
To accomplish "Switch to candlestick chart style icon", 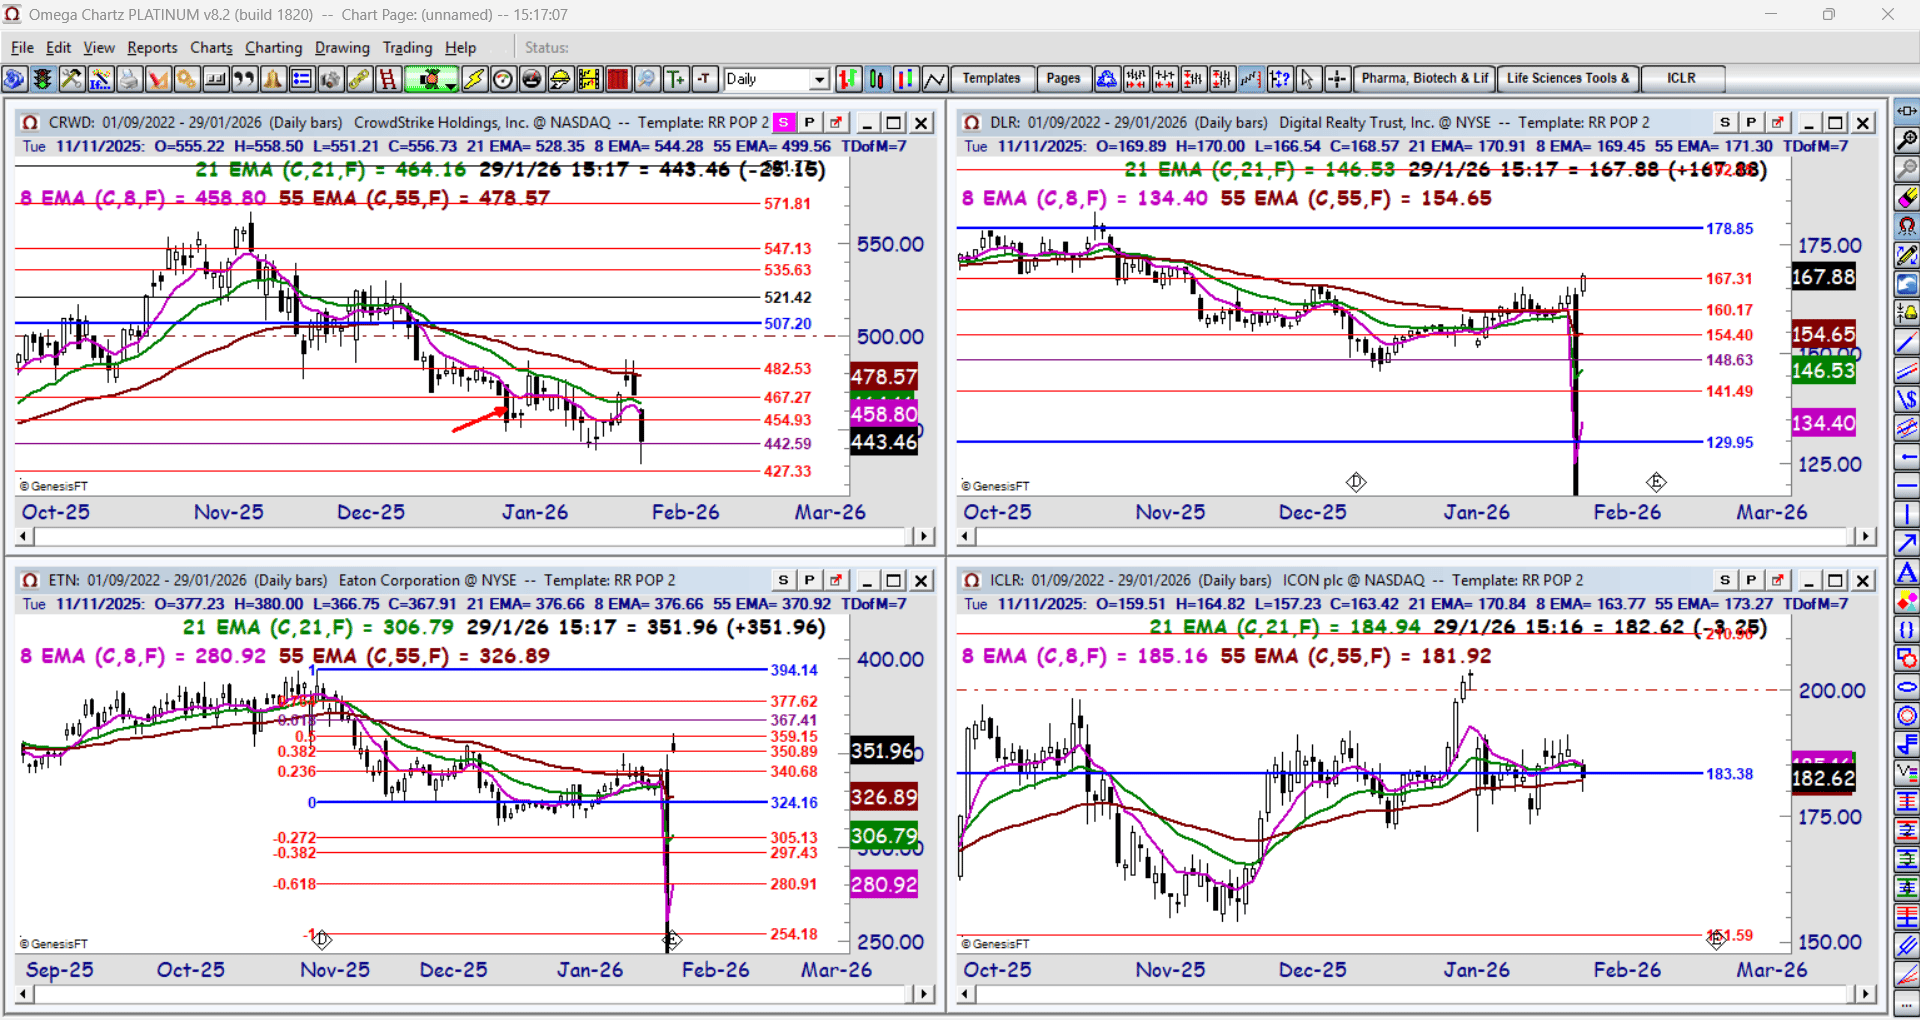I will pos(877,79).
